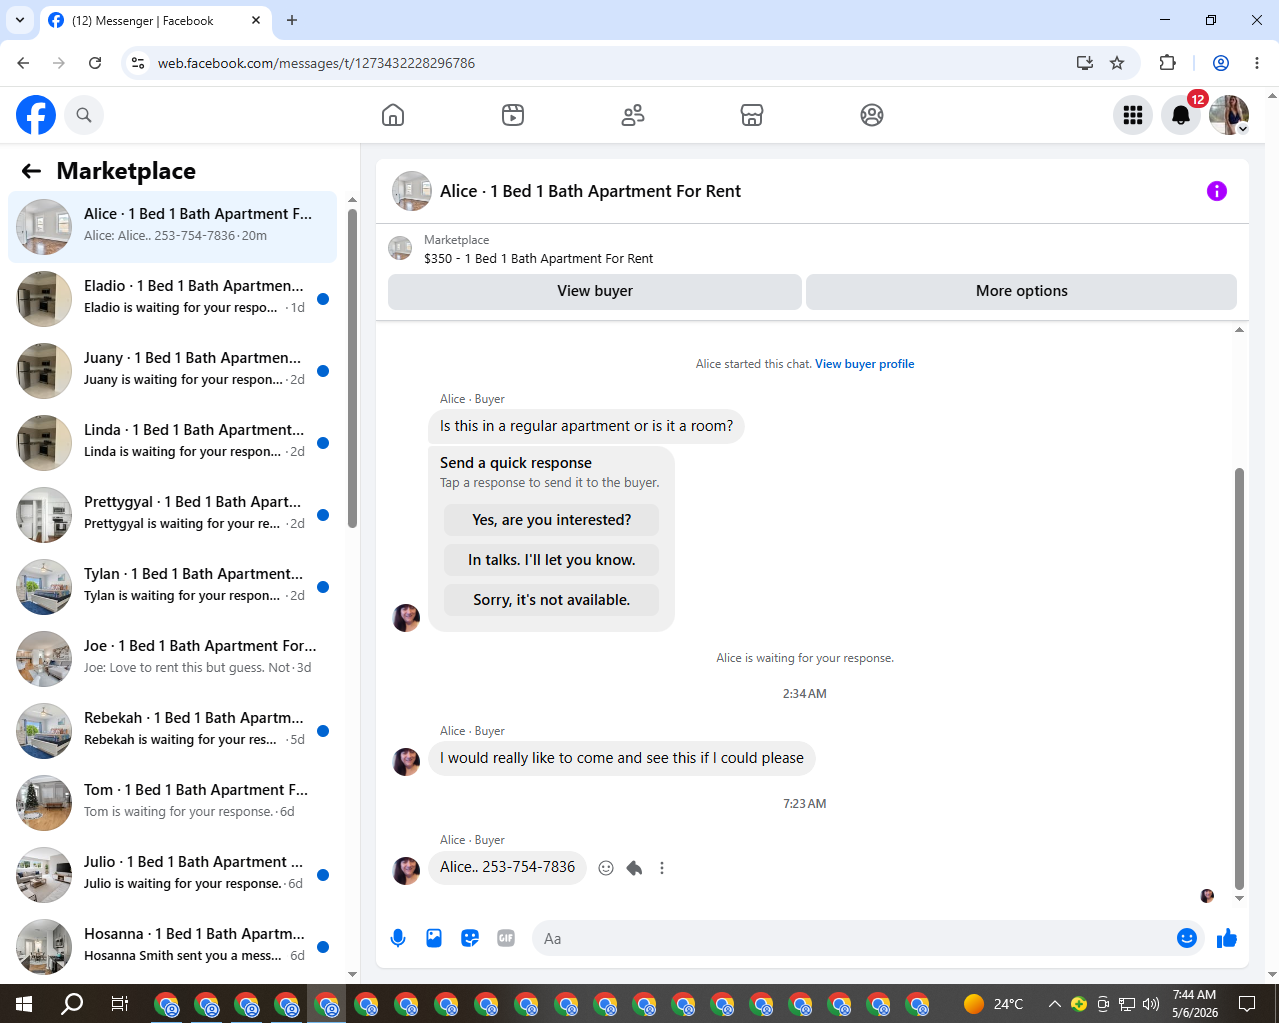Open View buyer profile link
This screenshot has height=1023, width=1279.
[864, 364]
